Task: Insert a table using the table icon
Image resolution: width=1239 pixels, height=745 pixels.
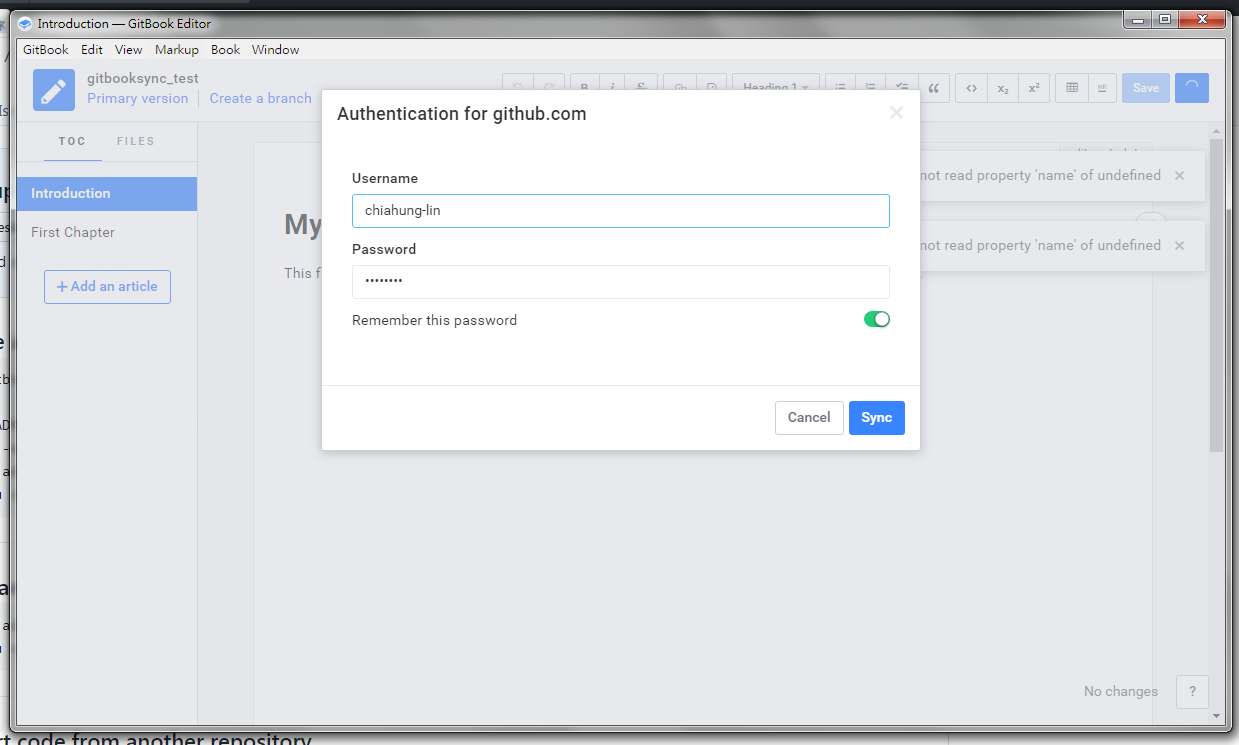Action: point(1072,88)
